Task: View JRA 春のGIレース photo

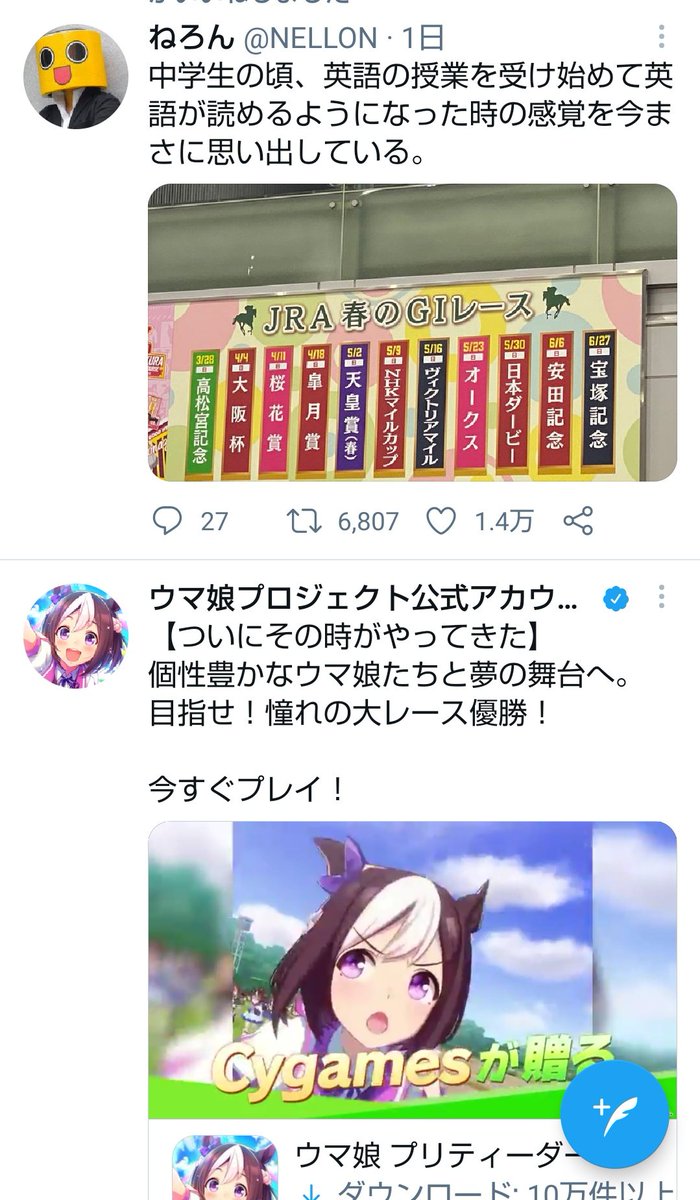Action: pyautogui.click(x=413, y=332)
